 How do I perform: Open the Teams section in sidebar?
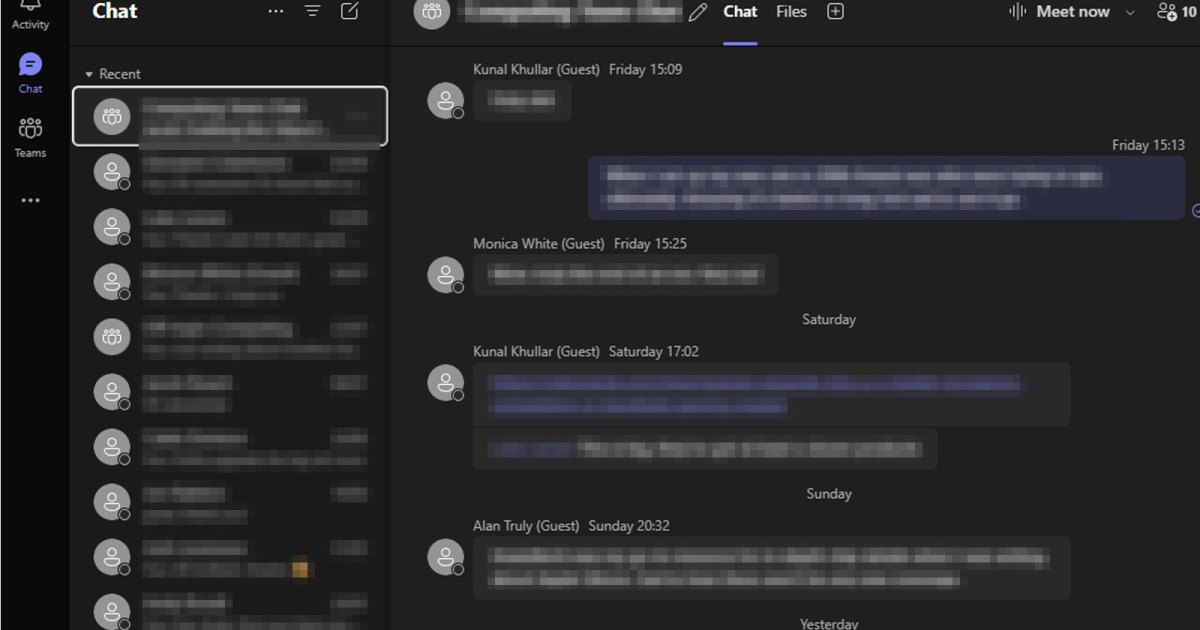30,137
